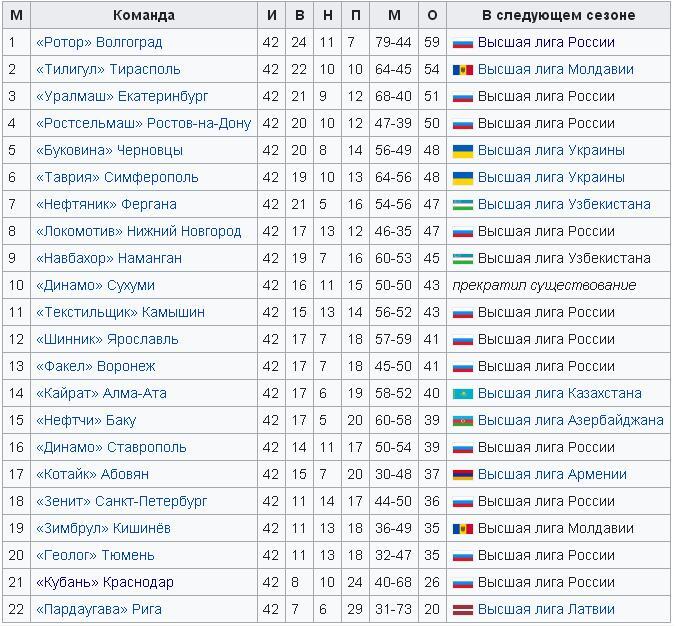Click the Latvia flag in the «Пардаугава» Рига row
Screen dimensions: 677x626
pos(463,610)
